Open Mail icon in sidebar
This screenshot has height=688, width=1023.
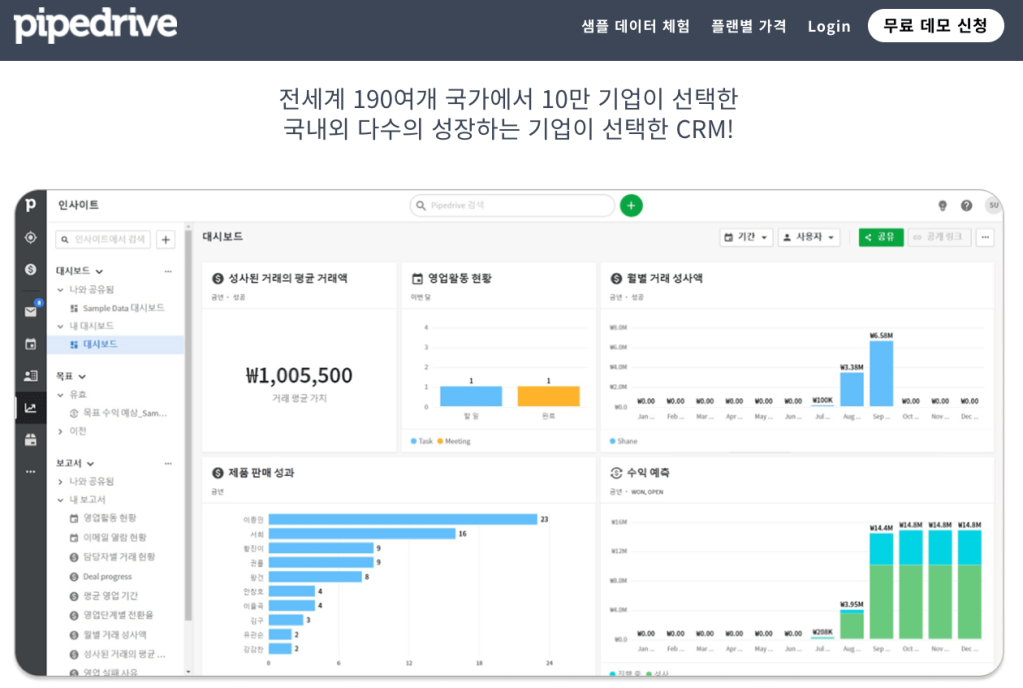pos(30,311)
